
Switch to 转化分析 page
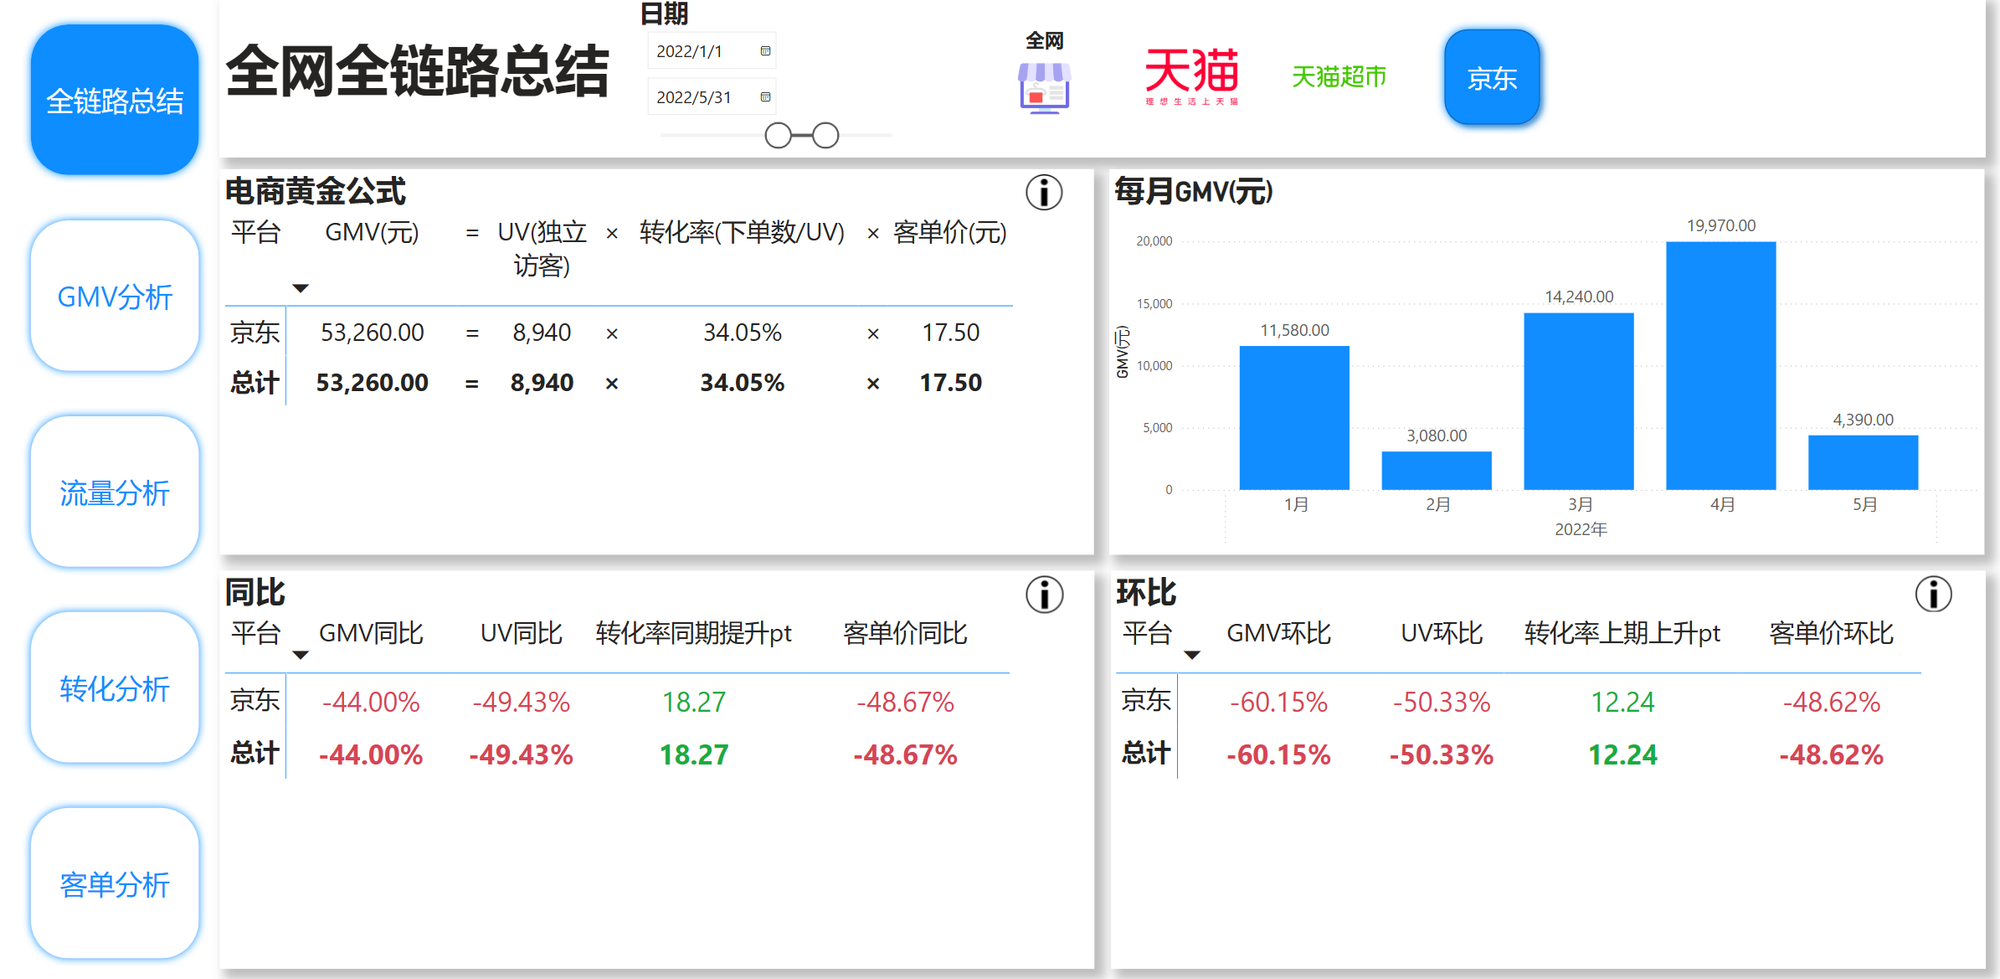pyautogui.click(x=115, y=688)
